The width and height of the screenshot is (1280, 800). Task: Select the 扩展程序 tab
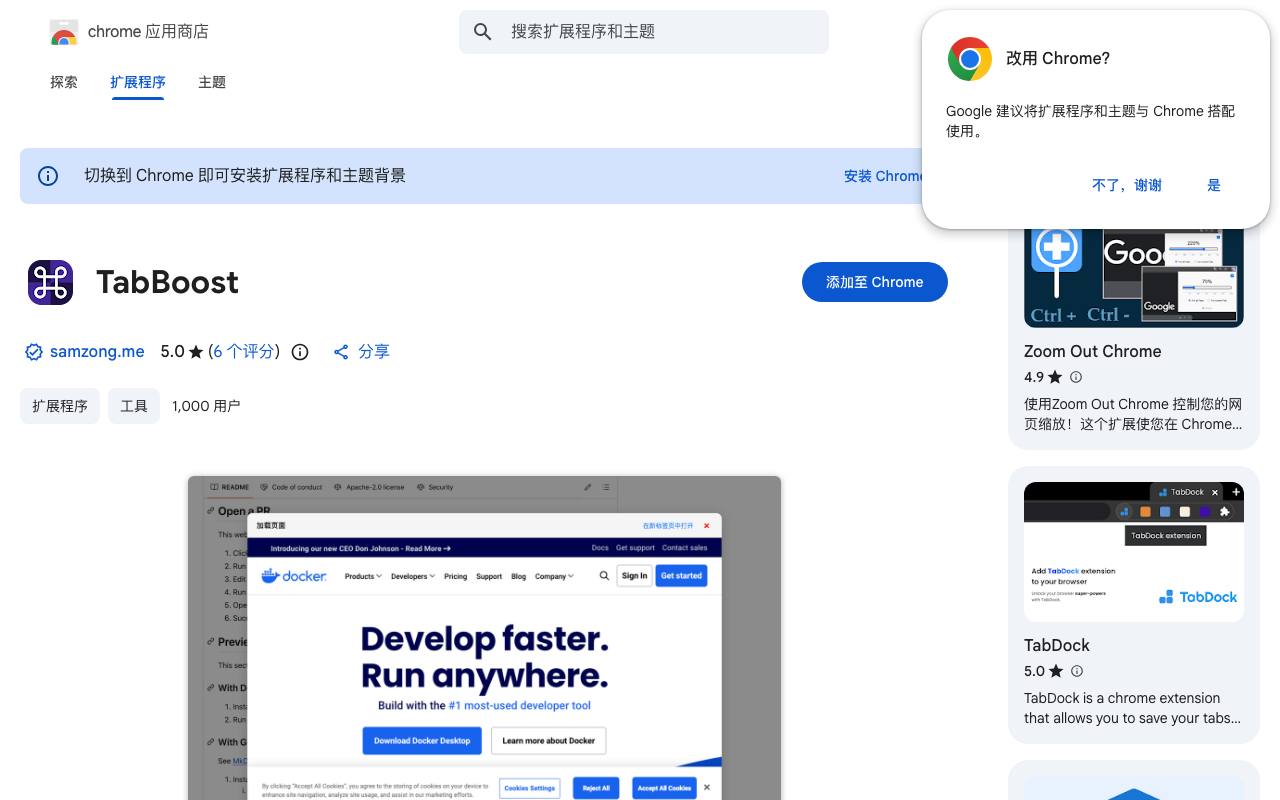[138, 82]
